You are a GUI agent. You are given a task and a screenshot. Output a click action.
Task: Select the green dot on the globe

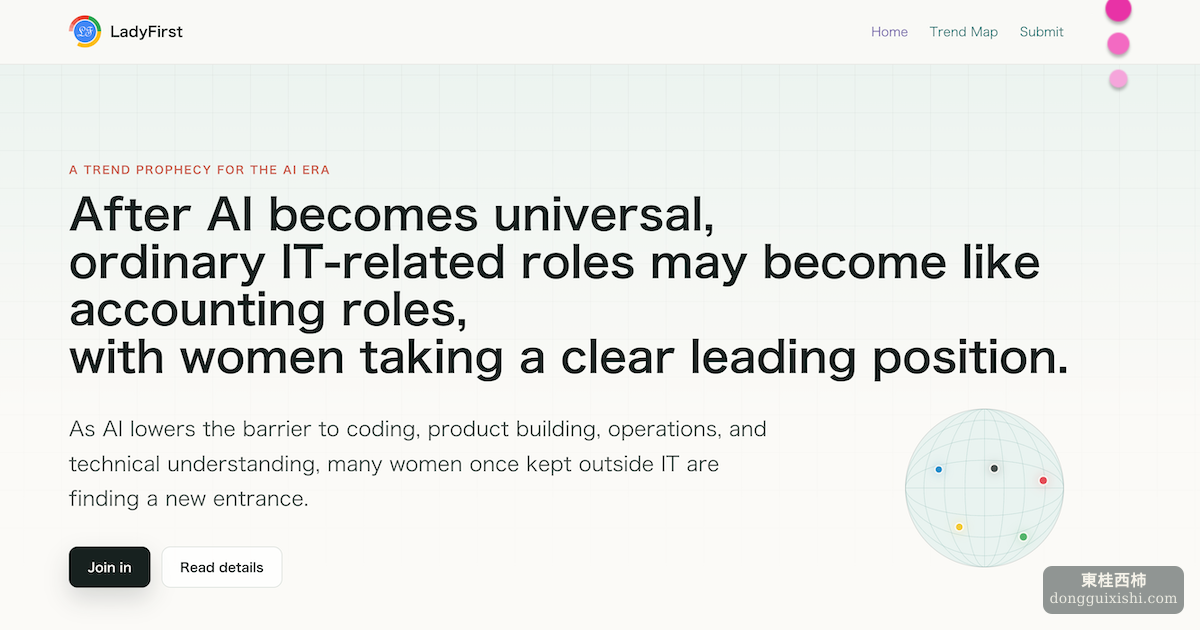tap(1023, 537)
